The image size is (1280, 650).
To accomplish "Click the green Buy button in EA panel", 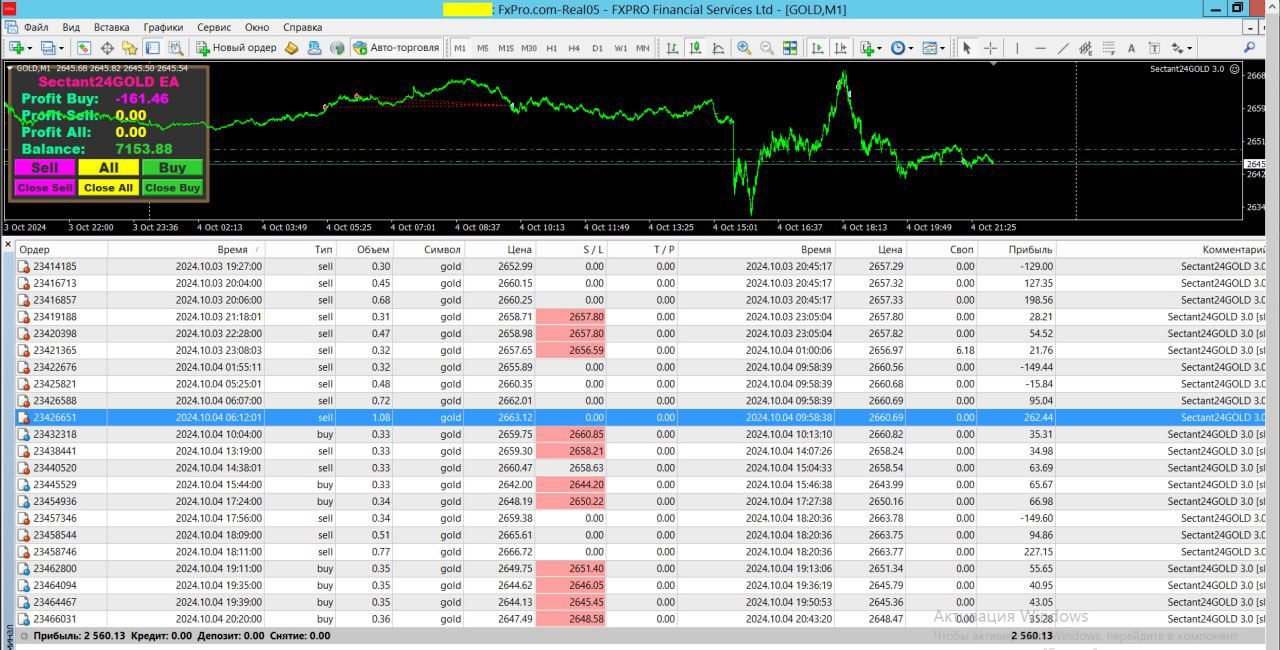I will pos(172,168).
